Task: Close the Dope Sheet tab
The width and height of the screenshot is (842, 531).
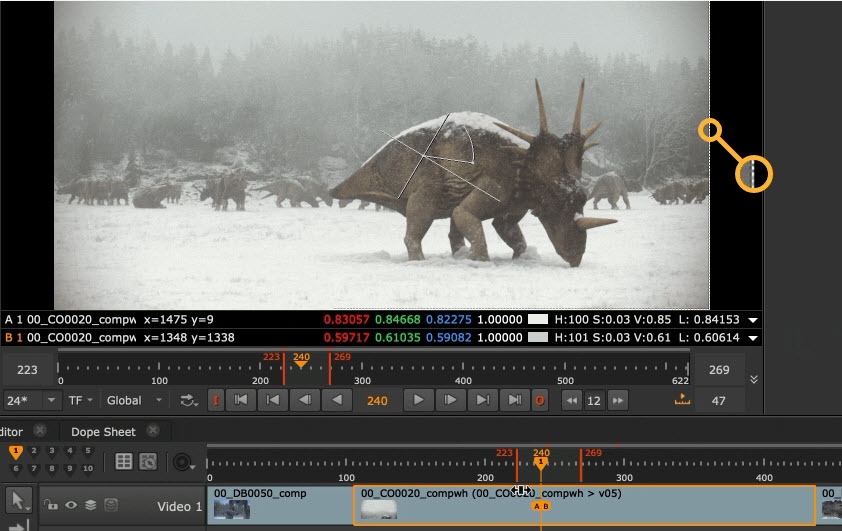Action: click(x=153, y=431)
